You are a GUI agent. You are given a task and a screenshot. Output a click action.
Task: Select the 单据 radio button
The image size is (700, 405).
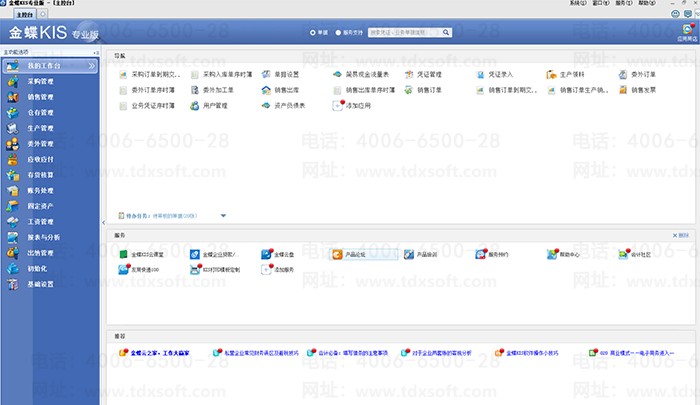(314, 33)
